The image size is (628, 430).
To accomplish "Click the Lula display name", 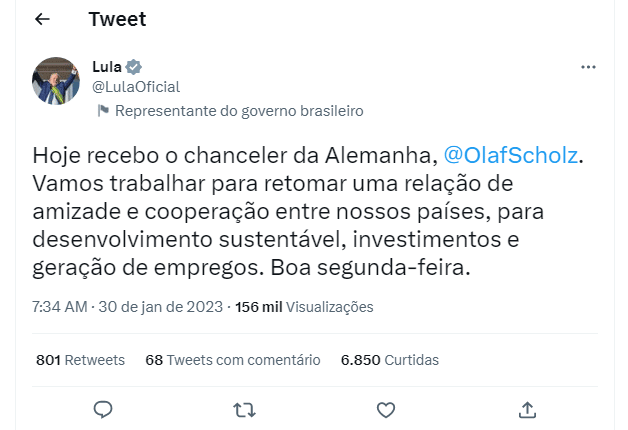I will click(106, 67).
